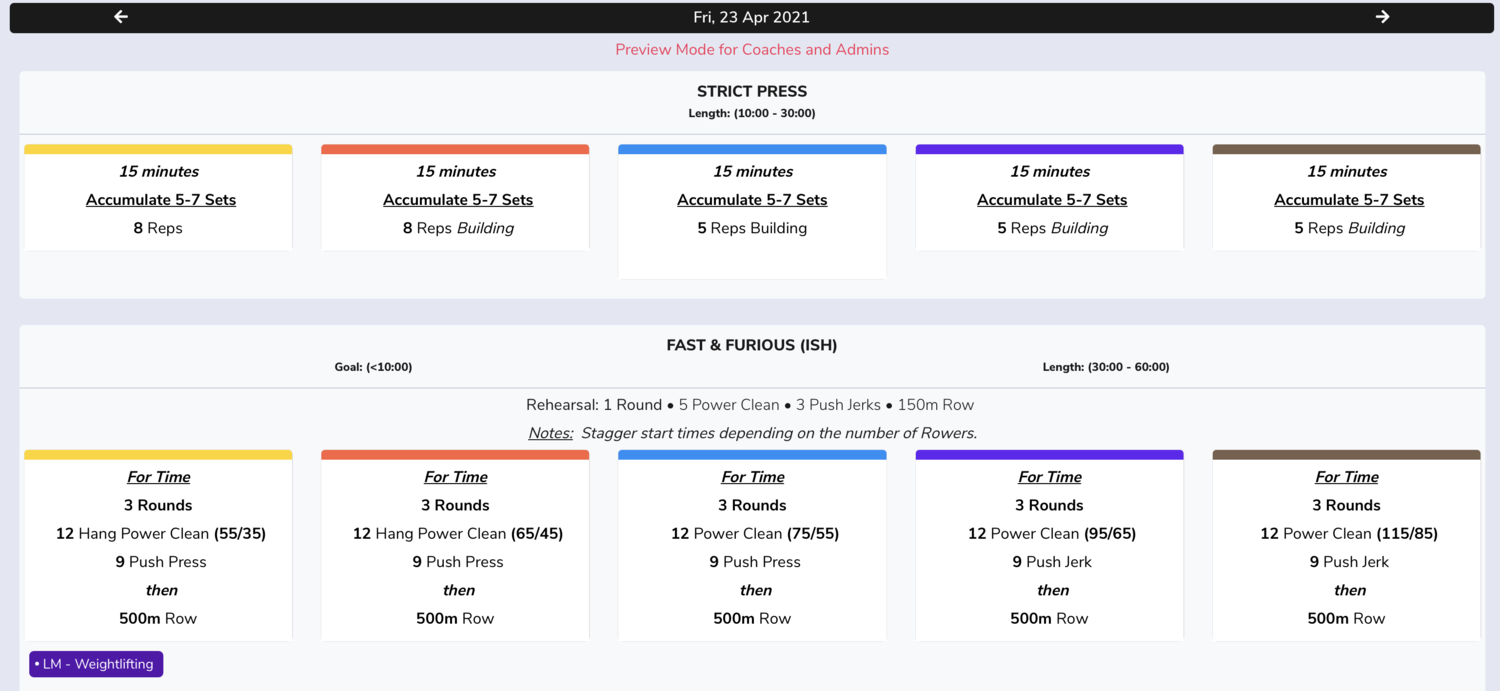Click '500m Row' in the blue card

pos(752,619)
